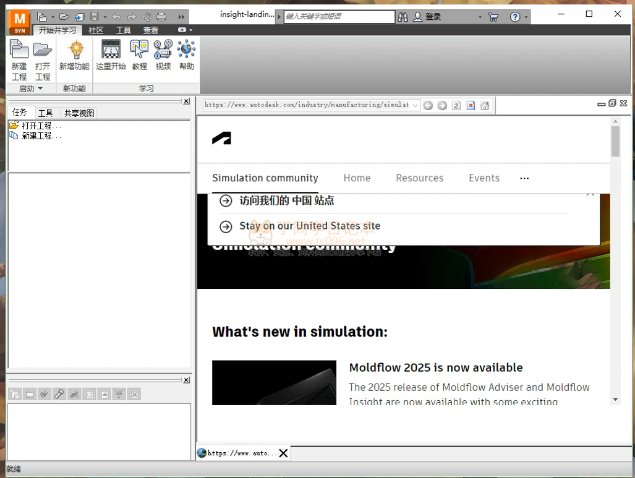The height and width of the screenshot is (478, 635).
Task: Switch to the 社区 ribbon tab
Action: 96,31
